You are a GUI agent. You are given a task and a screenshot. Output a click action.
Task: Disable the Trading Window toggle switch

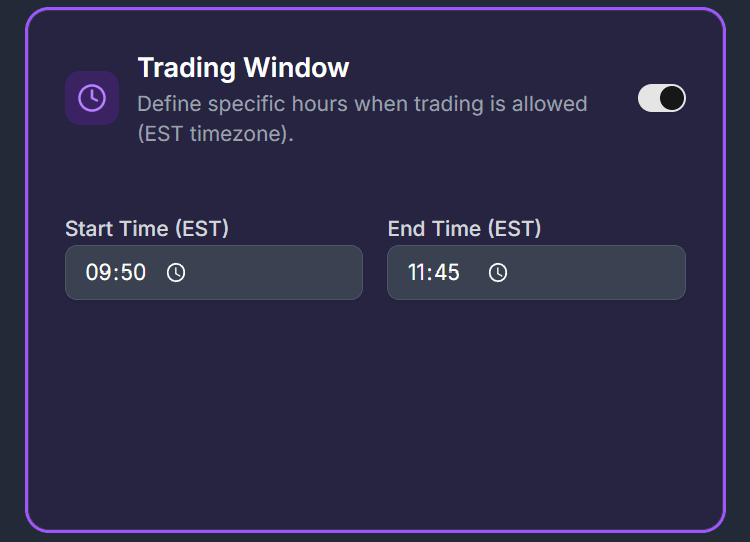661,98
